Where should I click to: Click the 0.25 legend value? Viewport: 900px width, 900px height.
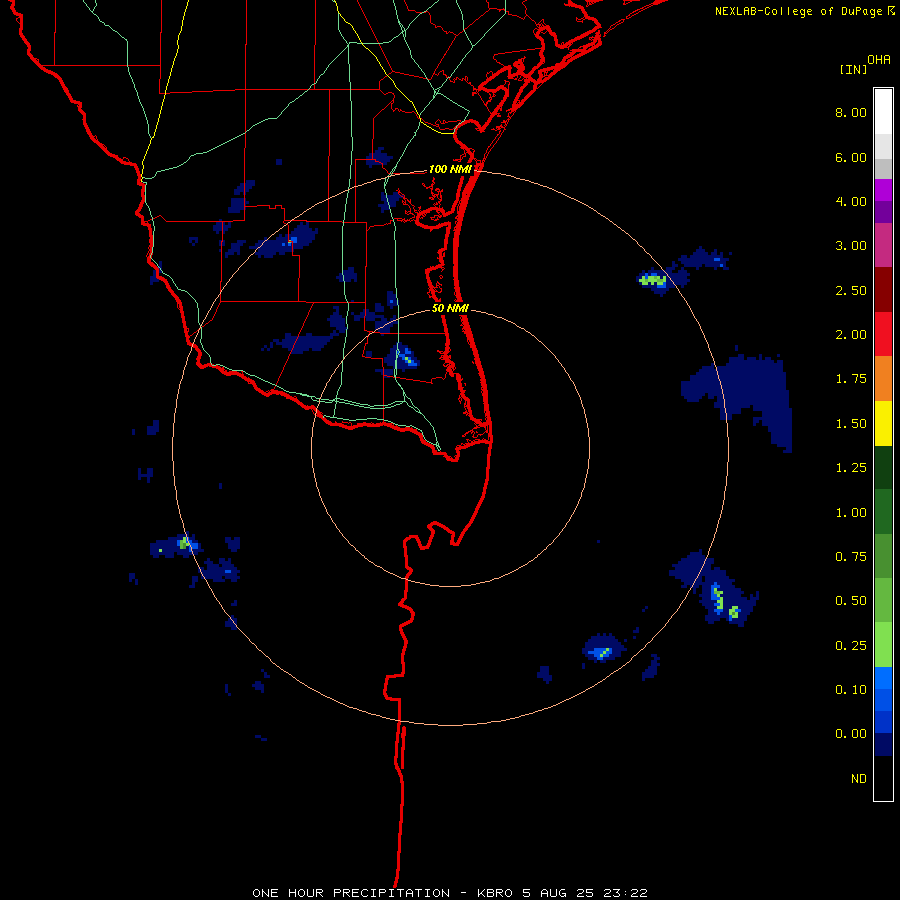tap(851, 646)
